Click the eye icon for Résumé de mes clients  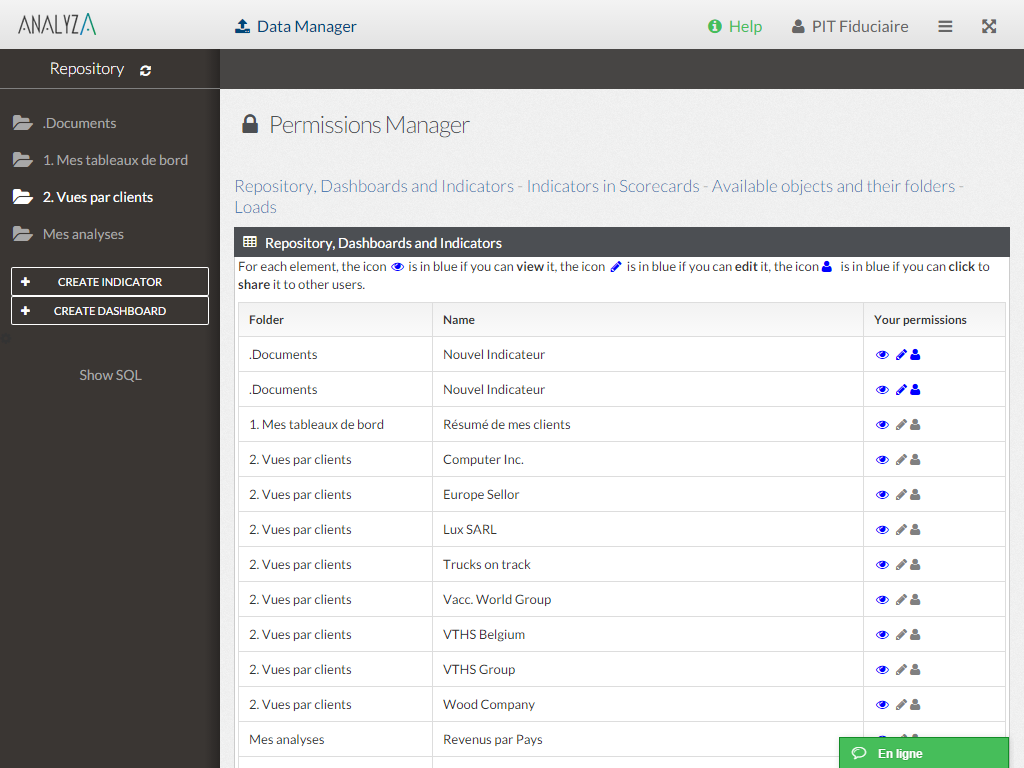click(882, 424)
